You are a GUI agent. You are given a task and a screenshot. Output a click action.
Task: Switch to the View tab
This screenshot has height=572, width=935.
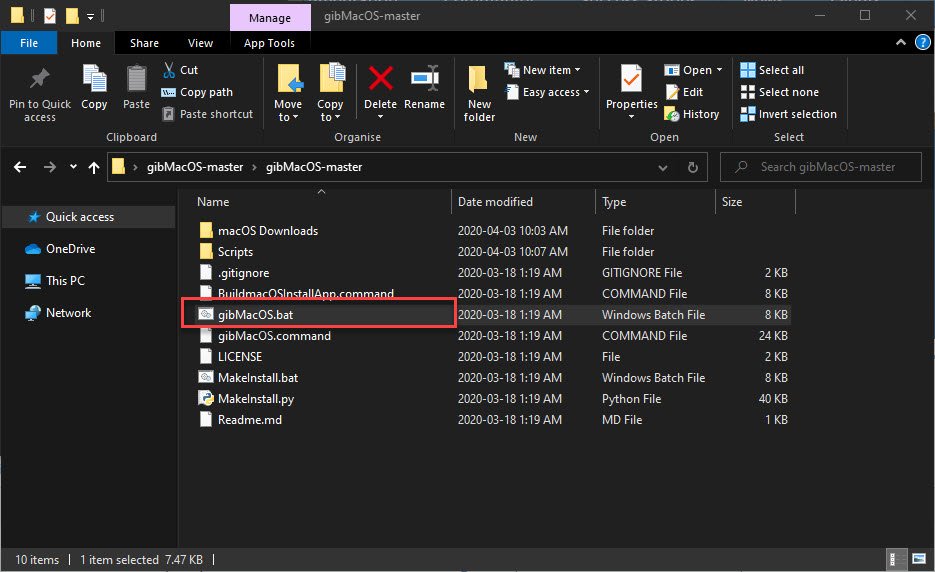pos(200,43)
